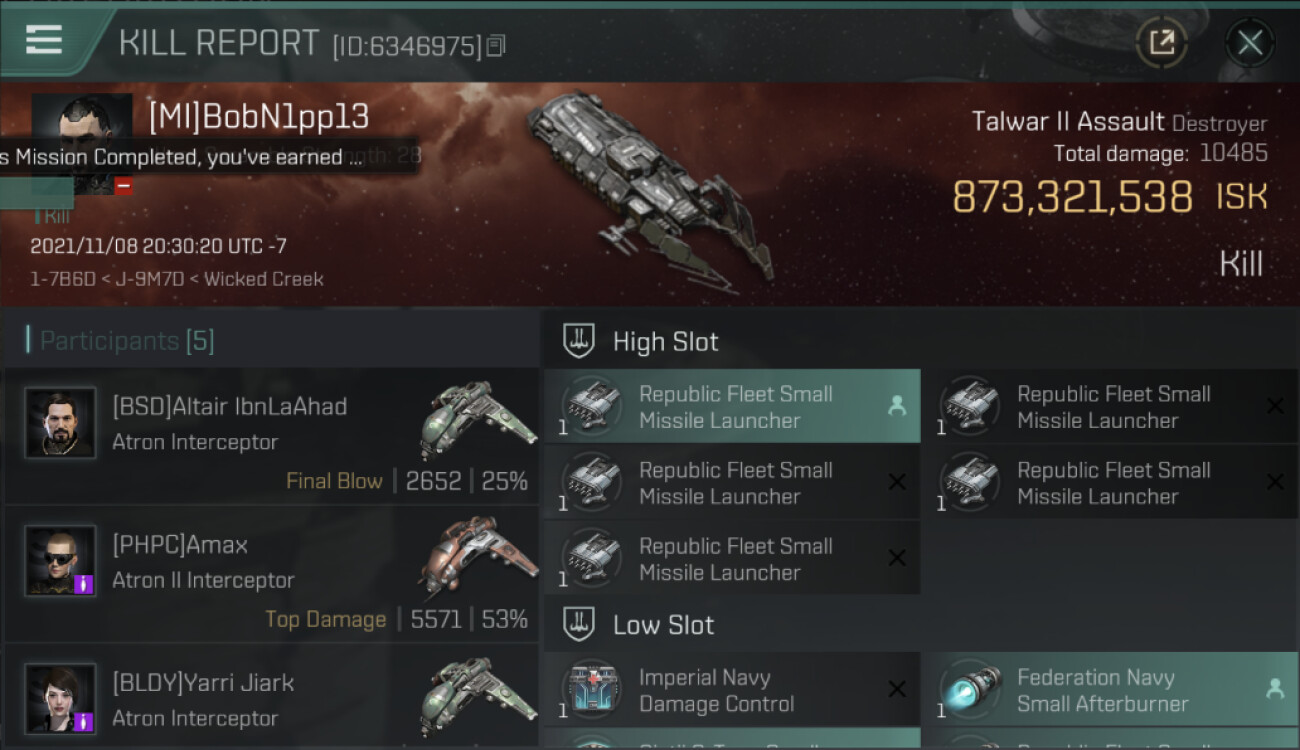The width and height of the screenshot is (1300, 750).
Task: Click the purple info badge on Amax
Action: (84, 582)
